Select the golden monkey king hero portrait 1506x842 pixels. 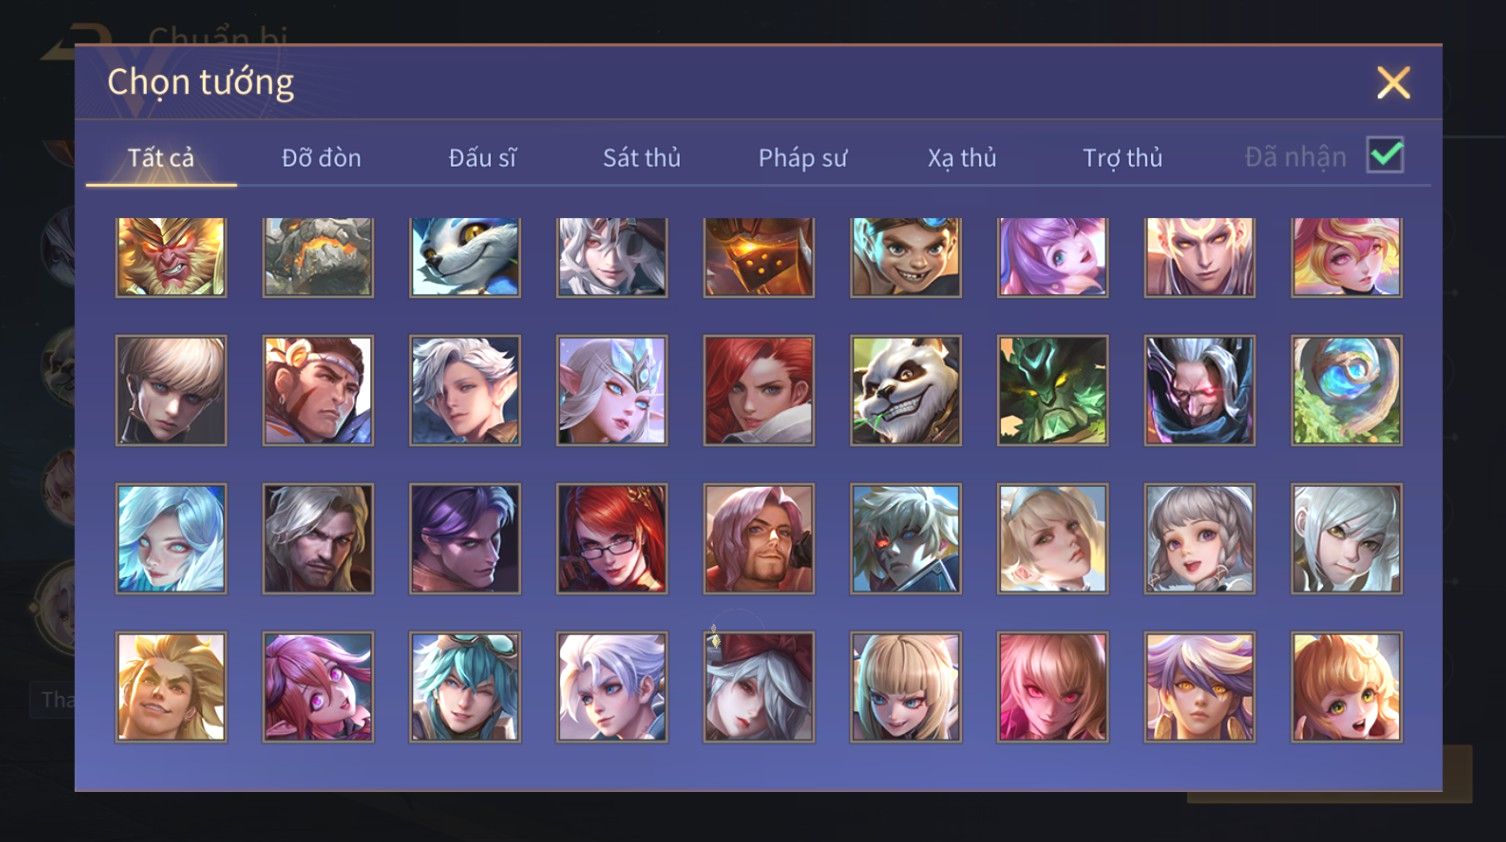pyautogui.click(x=171, y=257)
